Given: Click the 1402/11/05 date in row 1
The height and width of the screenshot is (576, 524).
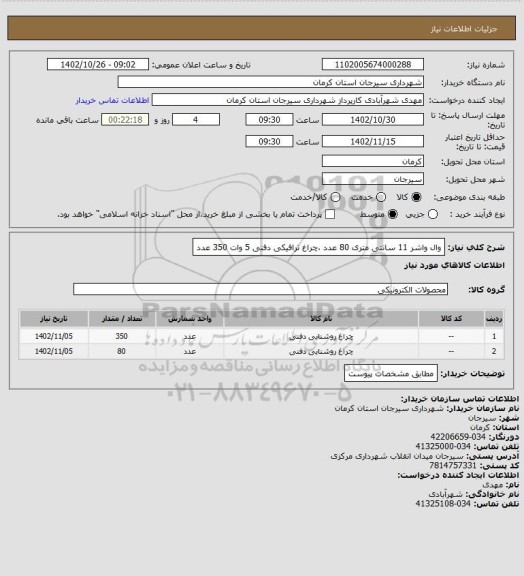Looking at the screenshot, I should [x=54, y=336].
